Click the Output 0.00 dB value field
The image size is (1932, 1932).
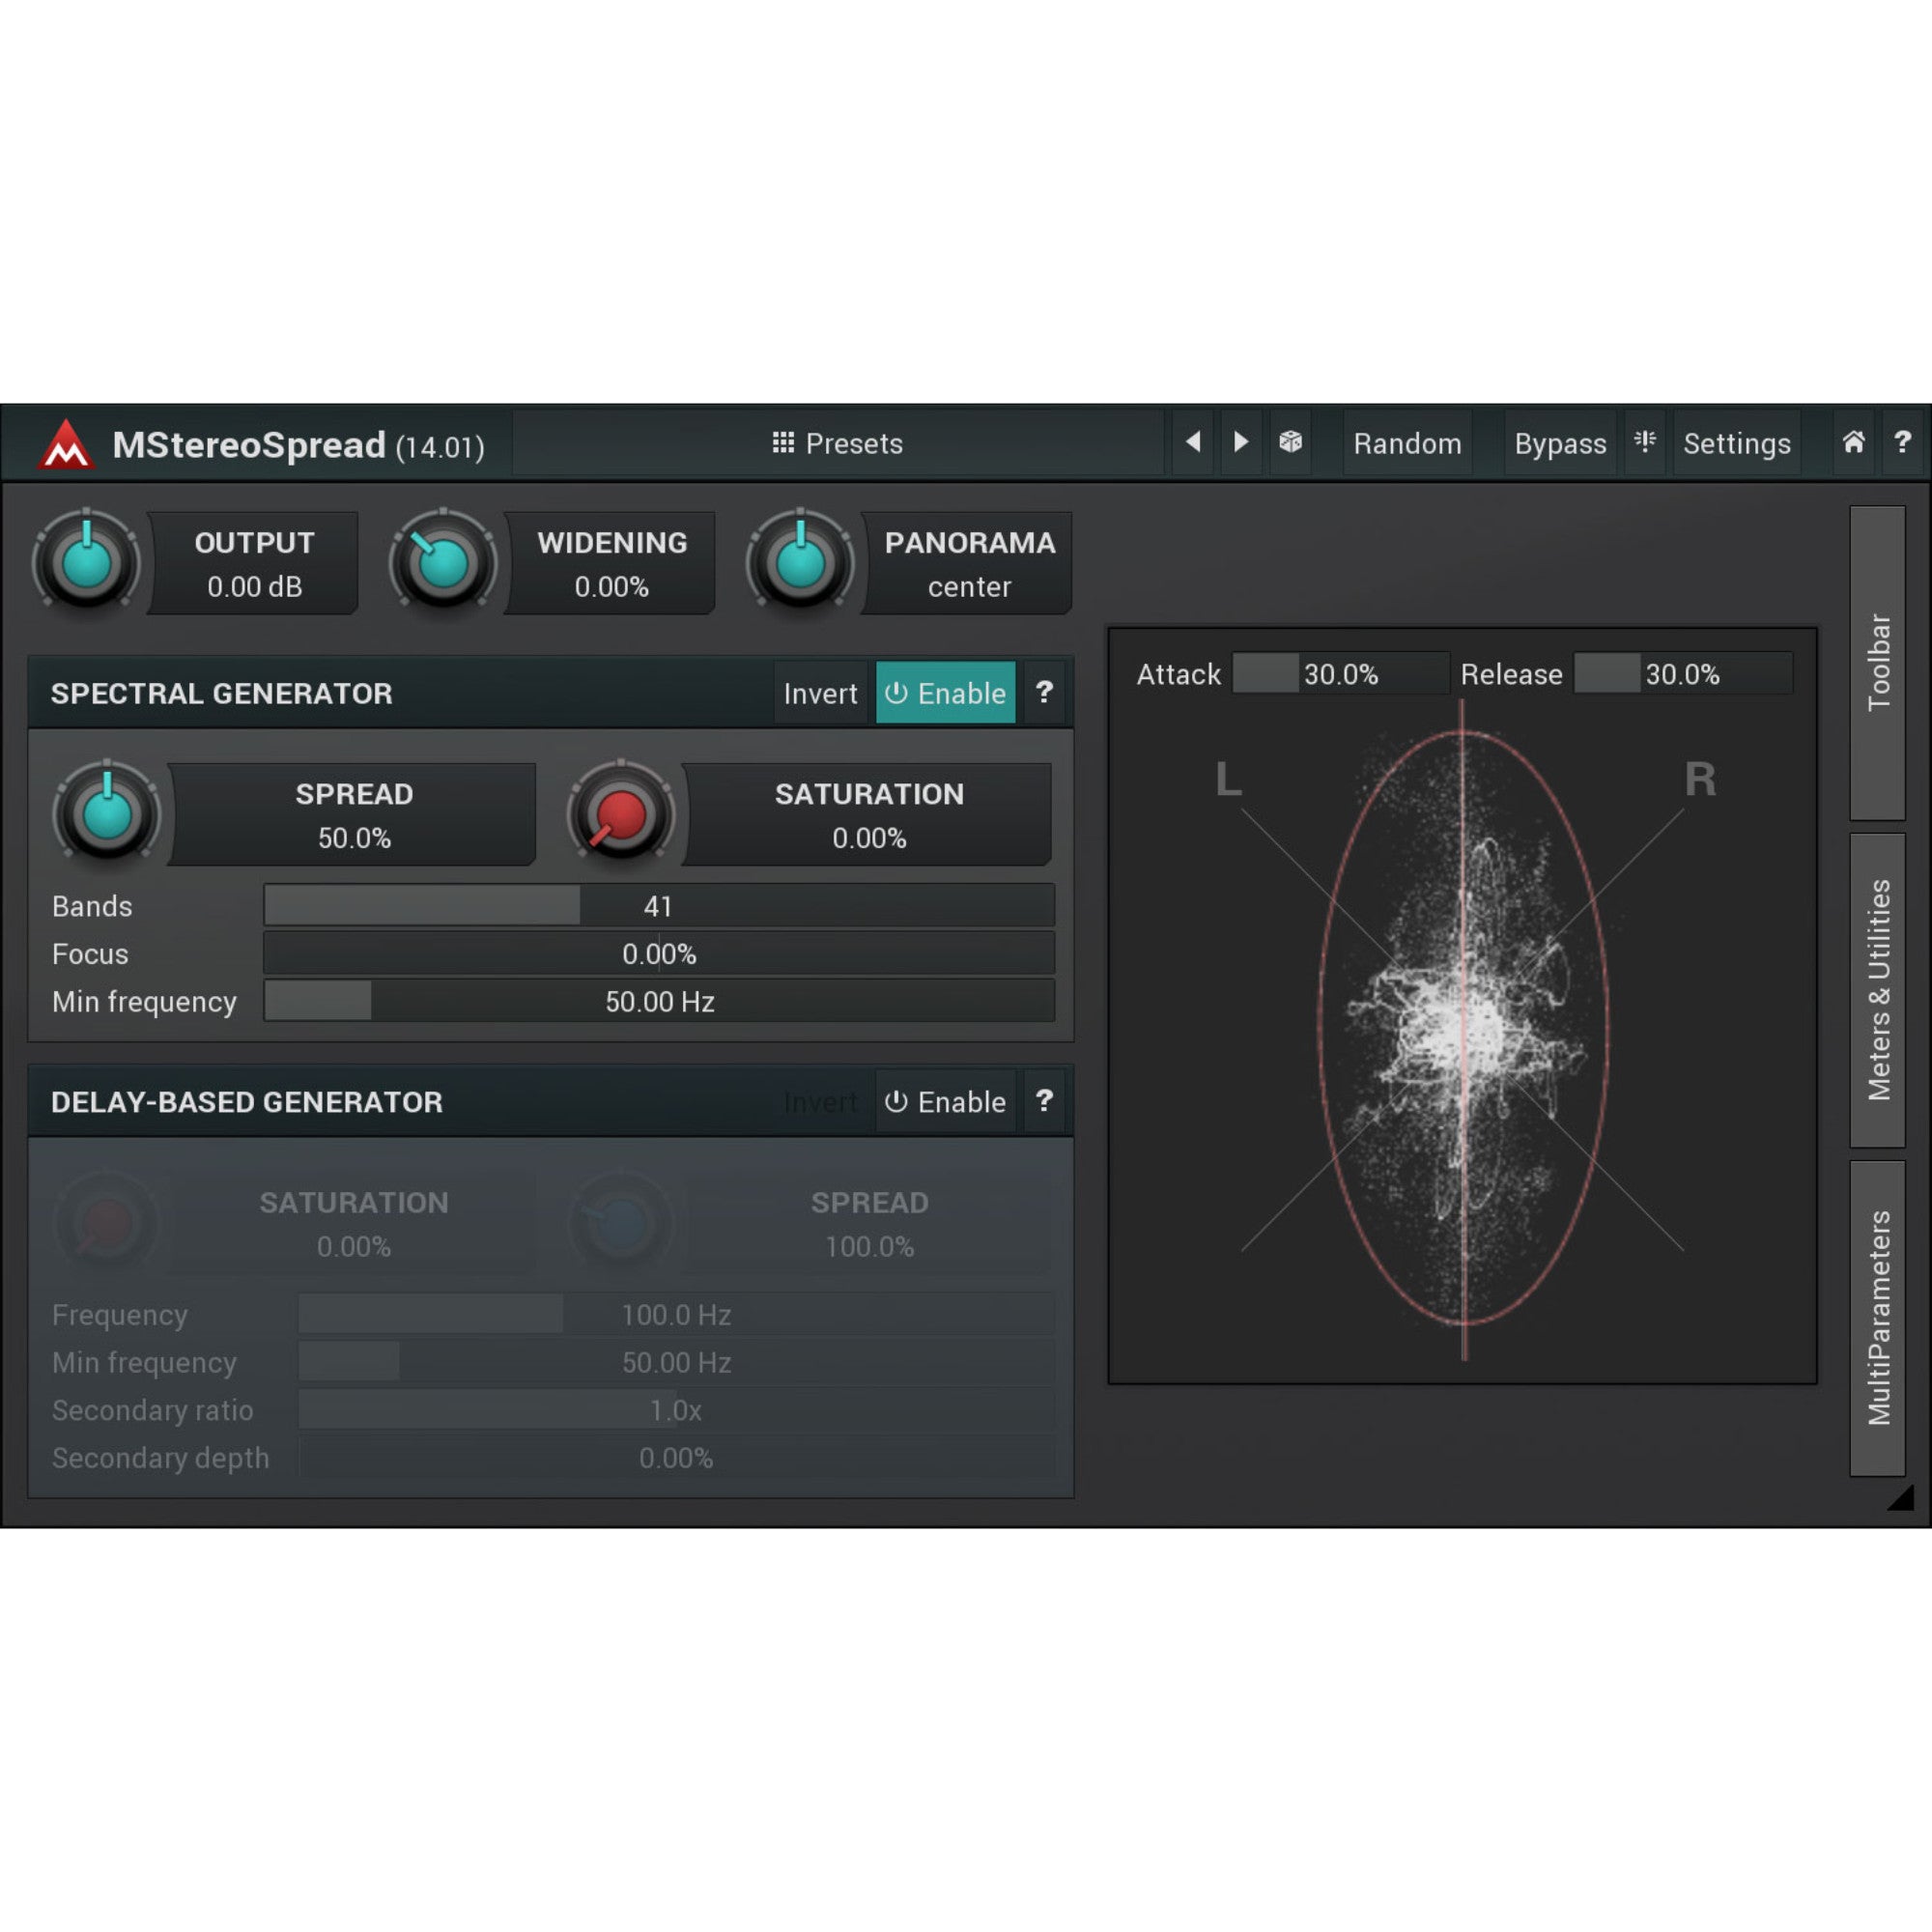tap(254, 563)
